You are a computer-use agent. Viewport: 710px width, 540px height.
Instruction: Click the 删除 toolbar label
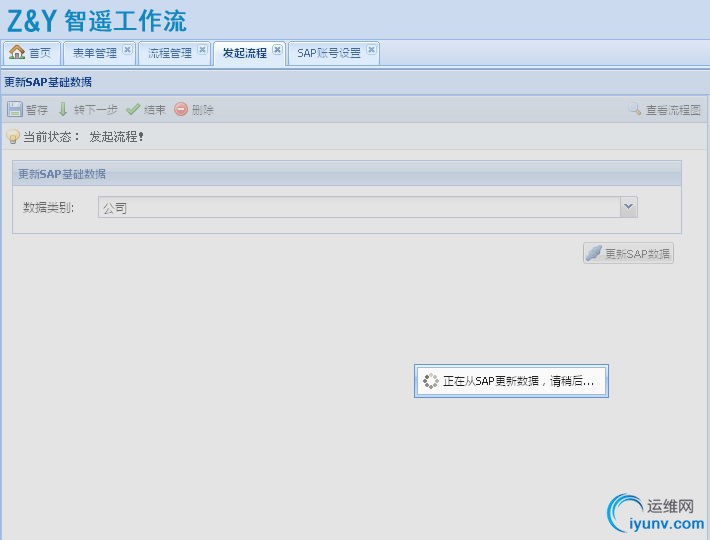(202, 110)
